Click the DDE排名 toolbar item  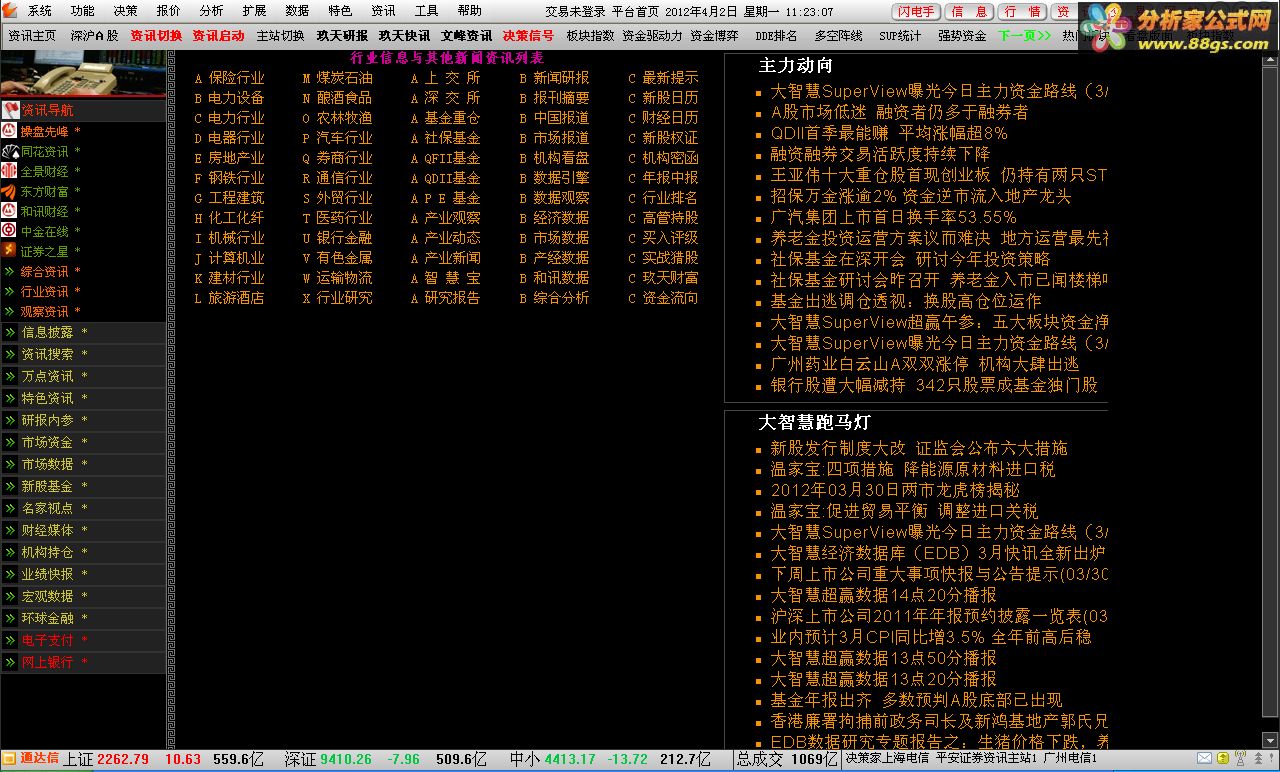click(x=775, y=35)
